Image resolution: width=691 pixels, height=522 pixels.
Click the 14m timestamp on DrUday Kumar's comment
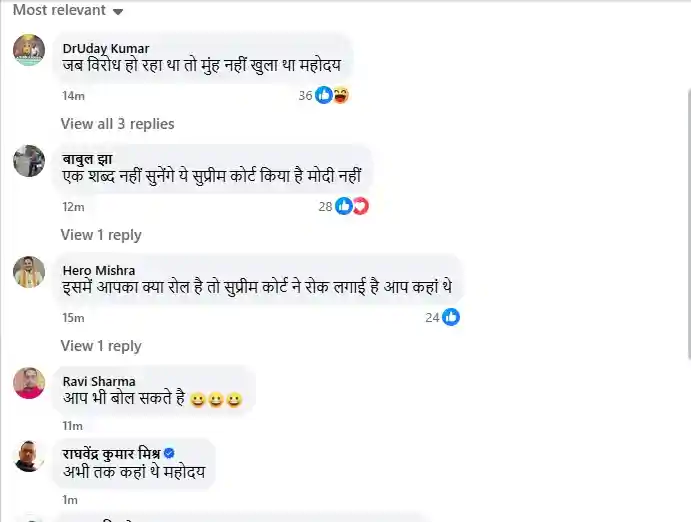pyautogui.click(x=73, y=96)
